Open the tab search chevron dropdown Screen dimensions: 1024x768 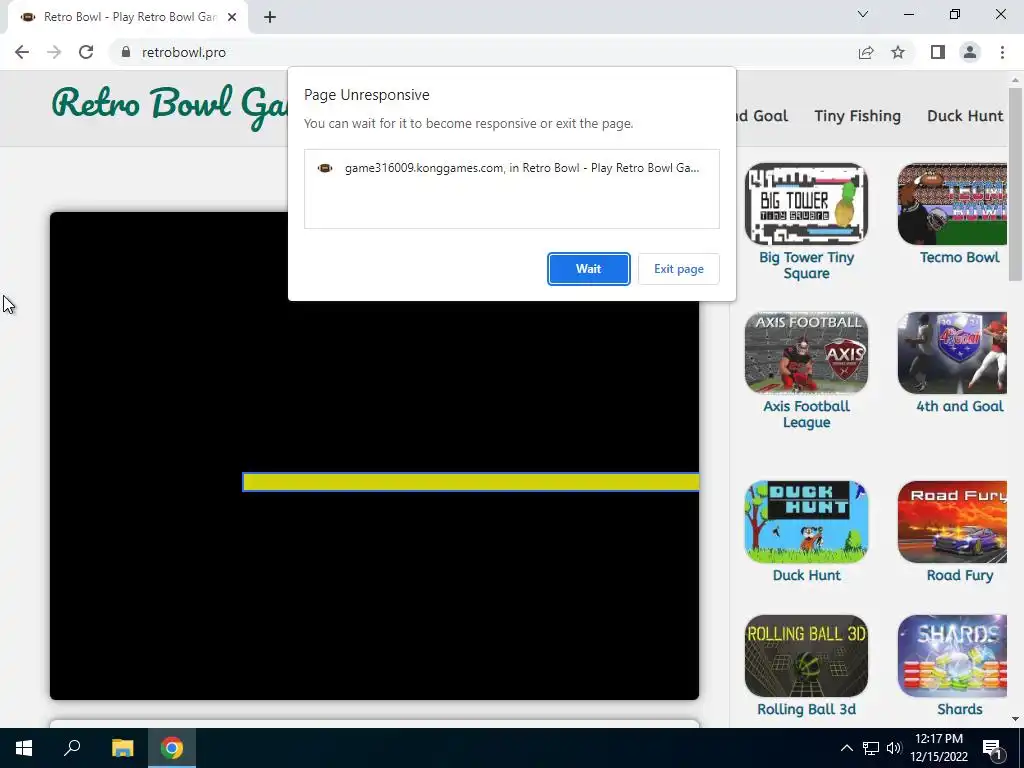pyautogui.click(x=863, y=14)
